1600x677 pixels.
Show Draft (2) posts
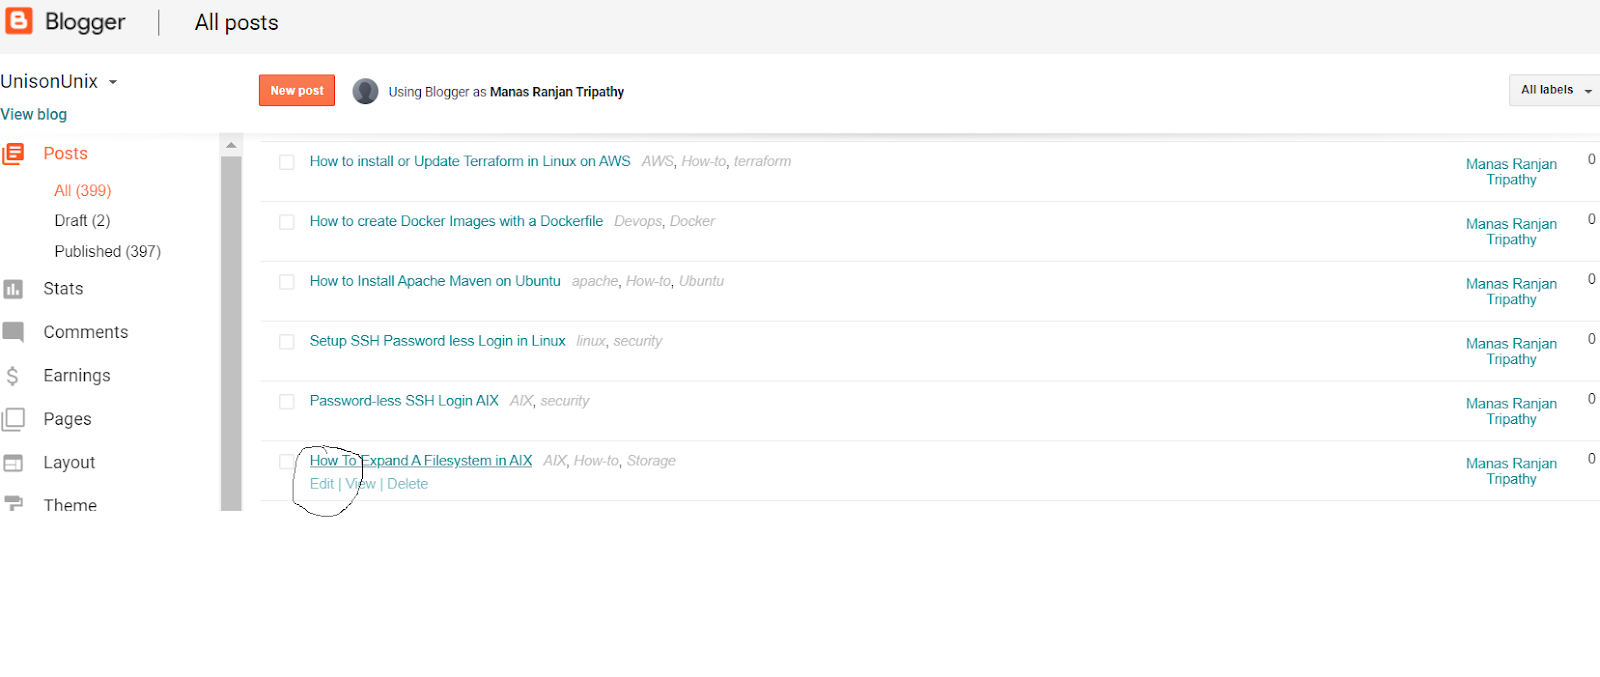coord(82,221)
